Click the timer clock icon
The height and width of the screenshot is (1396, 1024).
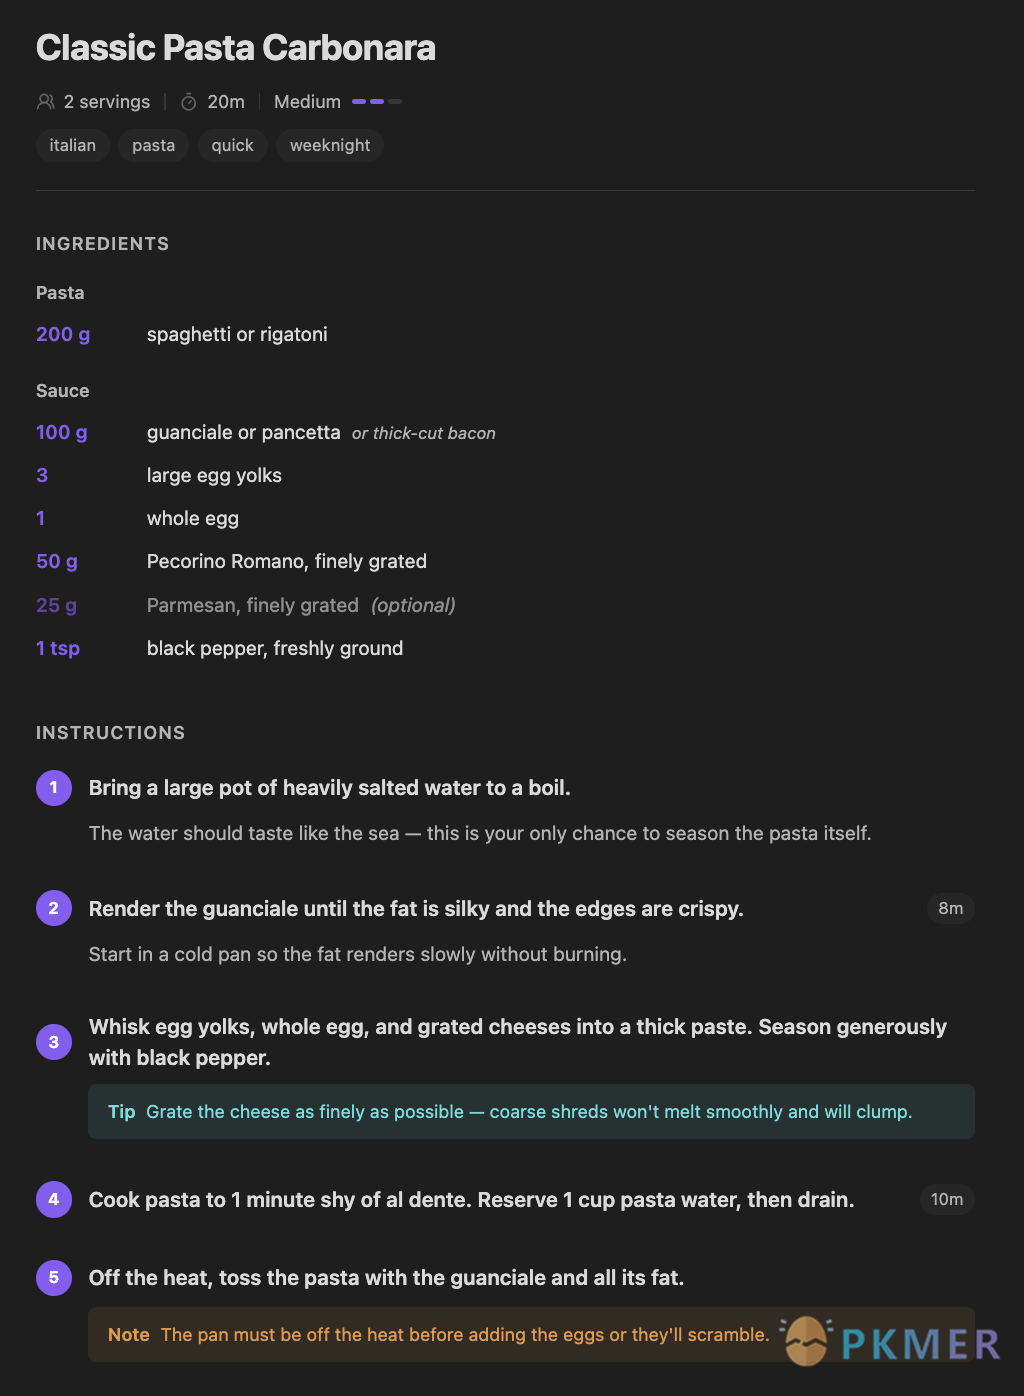[188, 102]
